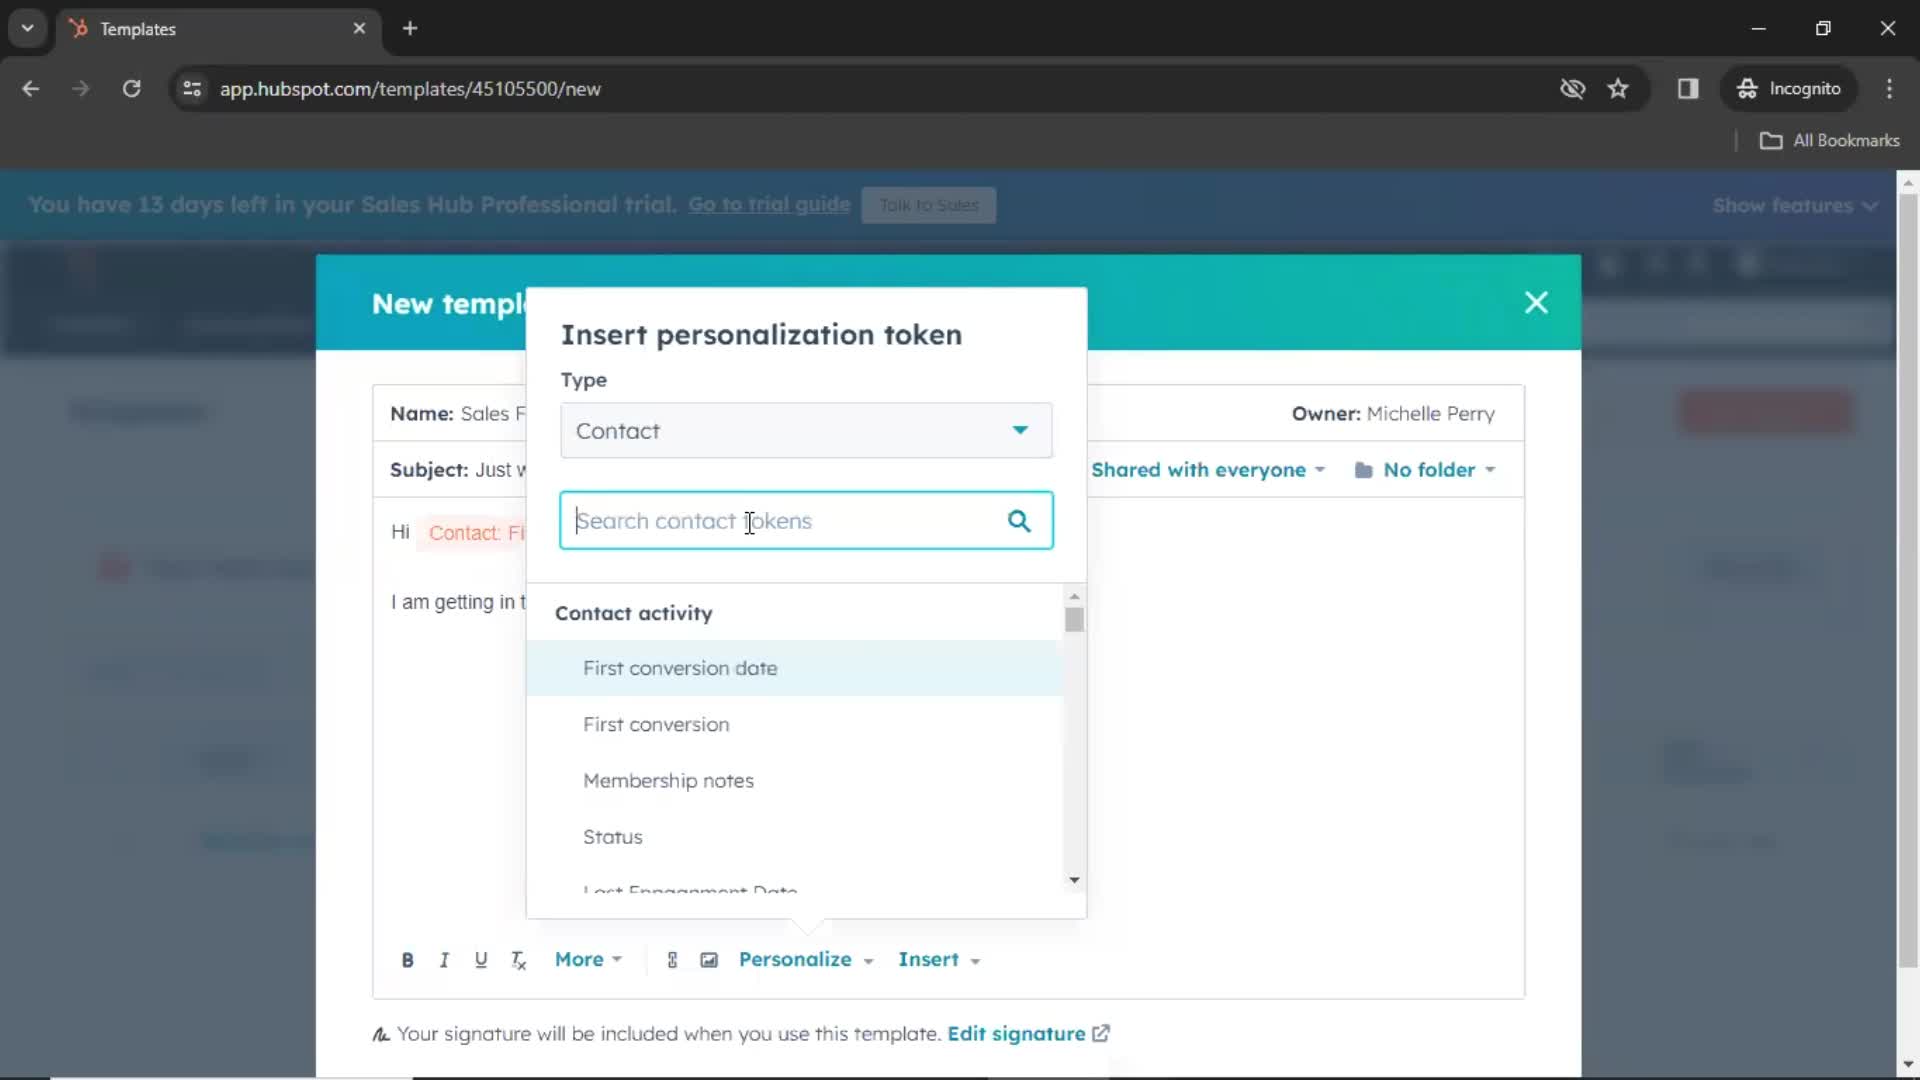Click the Image insert icon

click(x=709, y=959)
